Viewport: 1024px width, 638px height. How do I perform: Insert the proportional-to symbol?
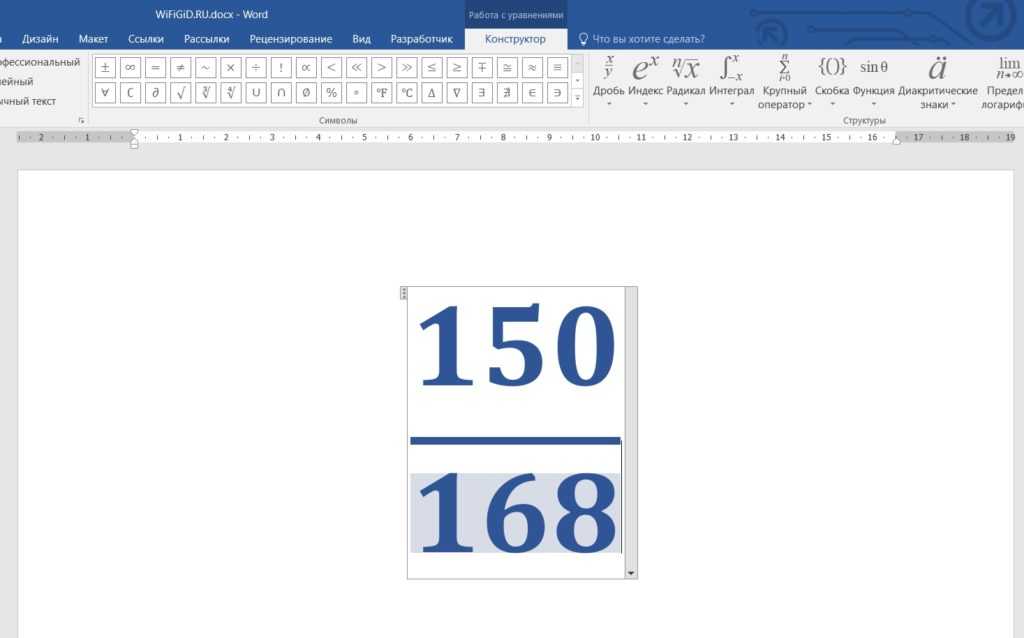(306, 67)
